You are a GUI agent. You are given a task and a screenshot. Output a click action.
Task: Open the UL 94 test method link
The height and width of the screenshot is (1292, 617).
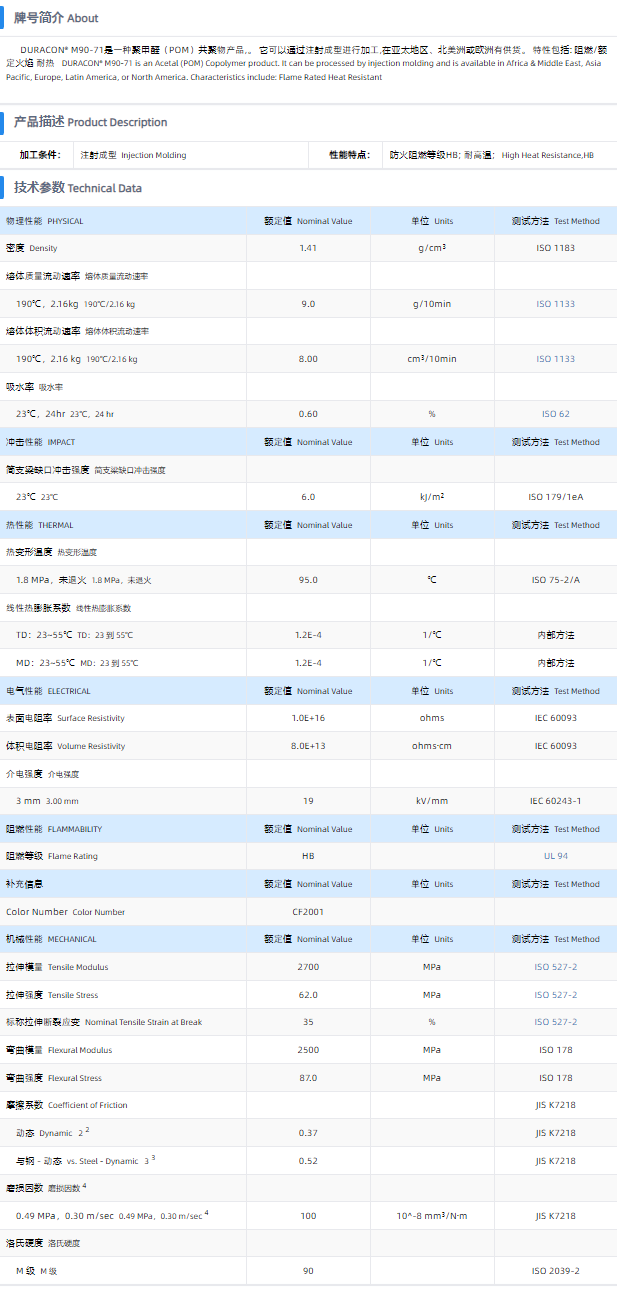[x=555, y=856]
